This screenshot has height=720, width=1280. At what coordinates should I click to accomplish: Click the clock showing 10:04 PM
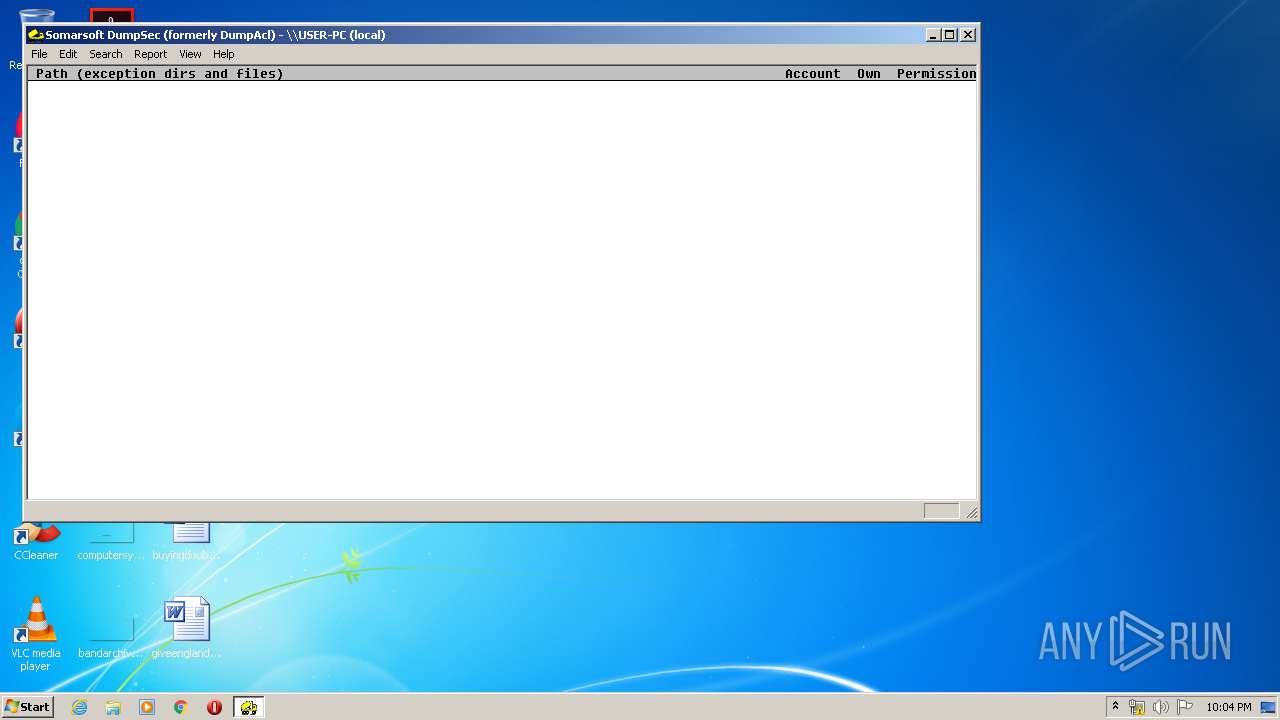[1228, 707]
